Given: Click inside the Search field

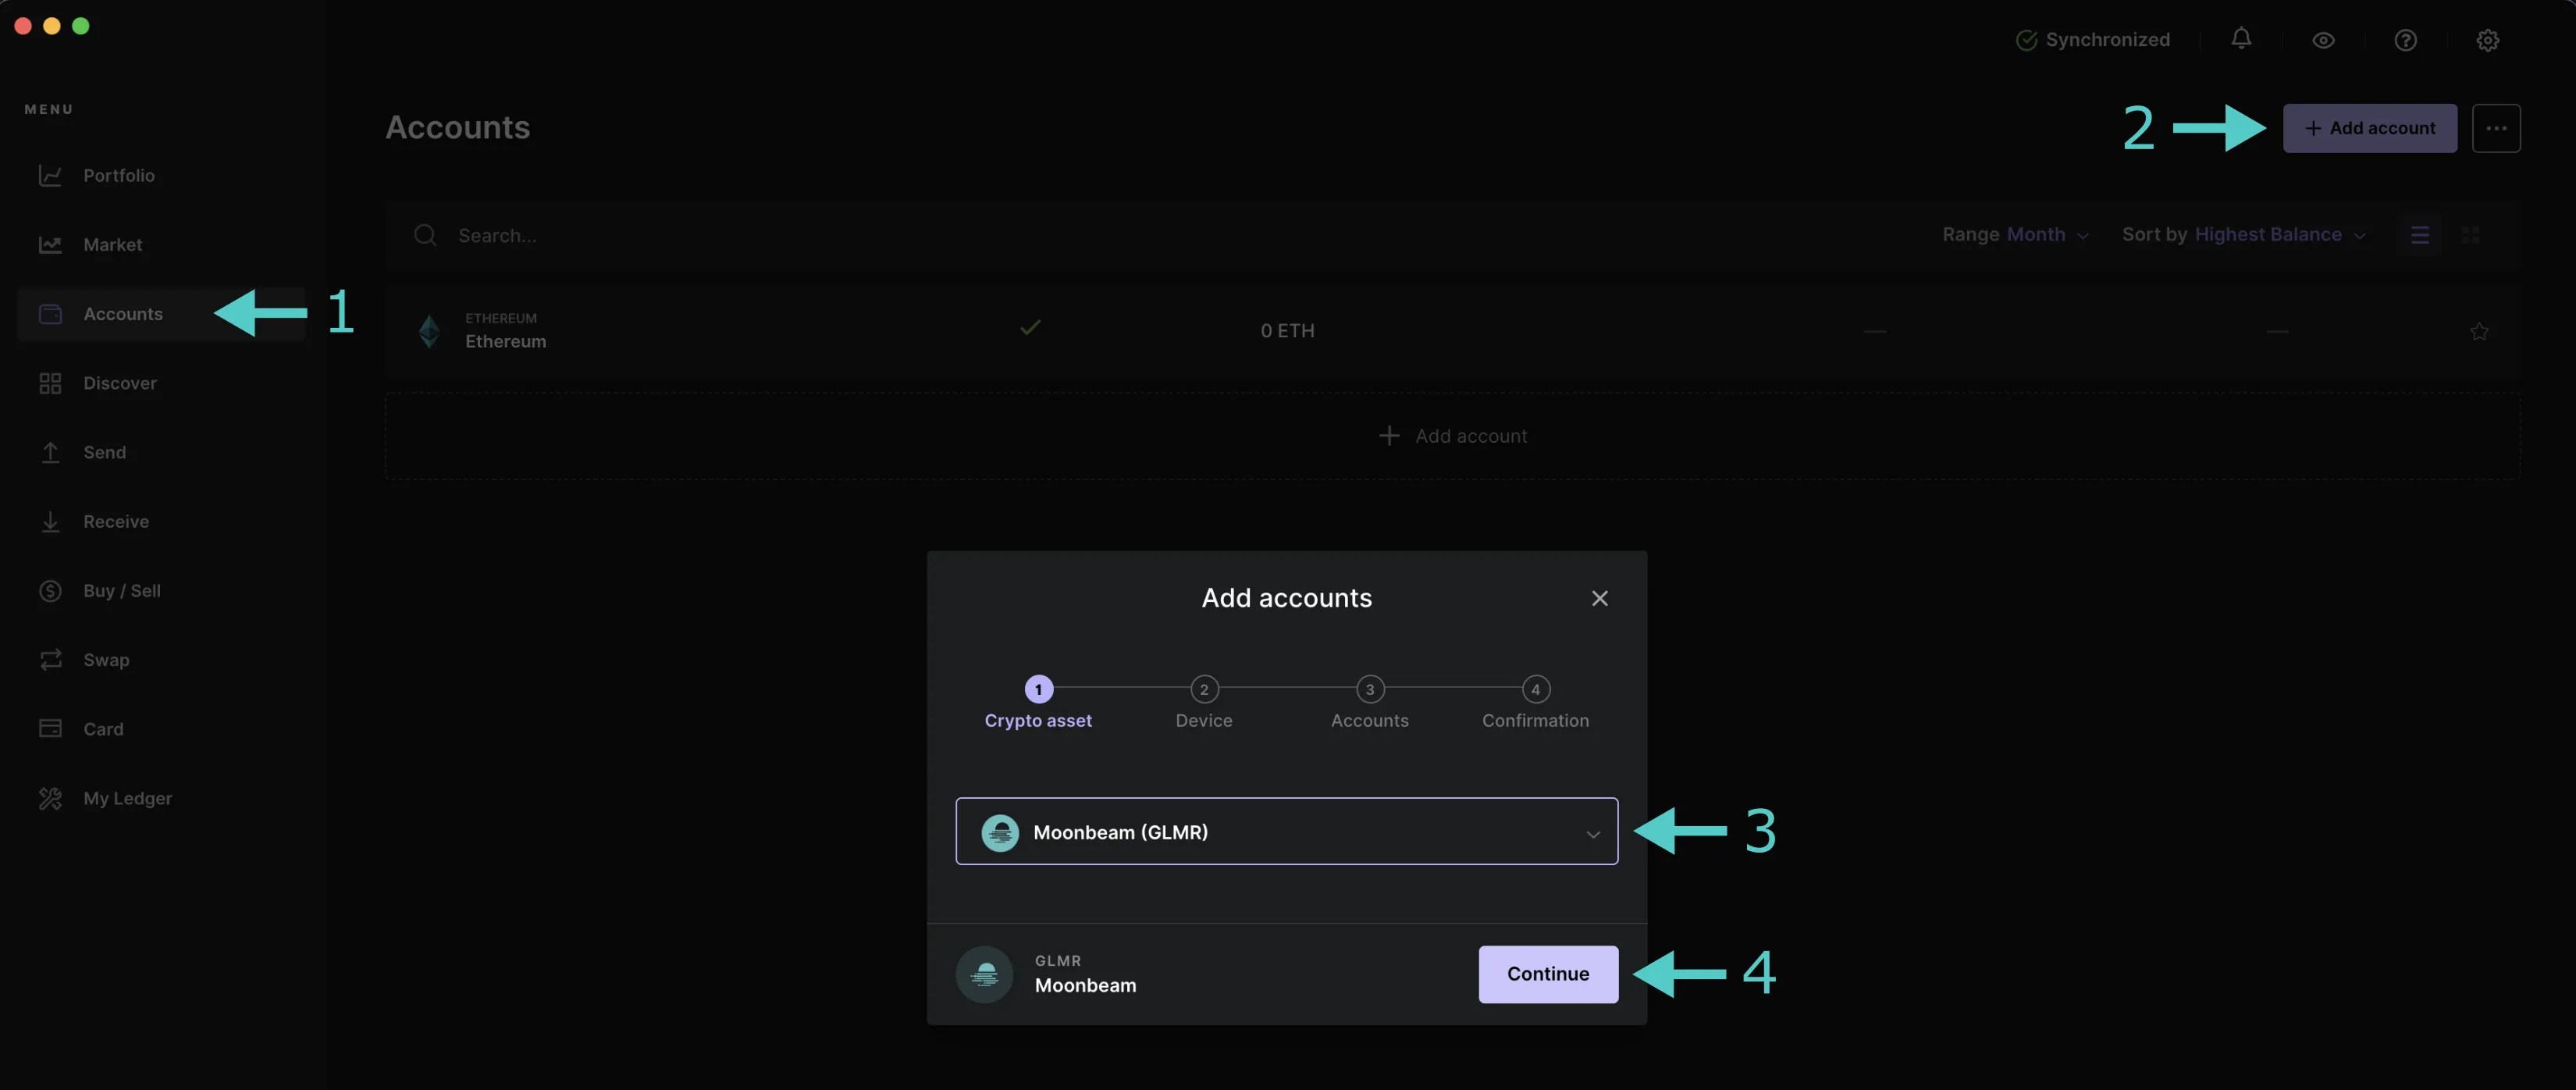Looking at the screenshot, I should point(550,235).
